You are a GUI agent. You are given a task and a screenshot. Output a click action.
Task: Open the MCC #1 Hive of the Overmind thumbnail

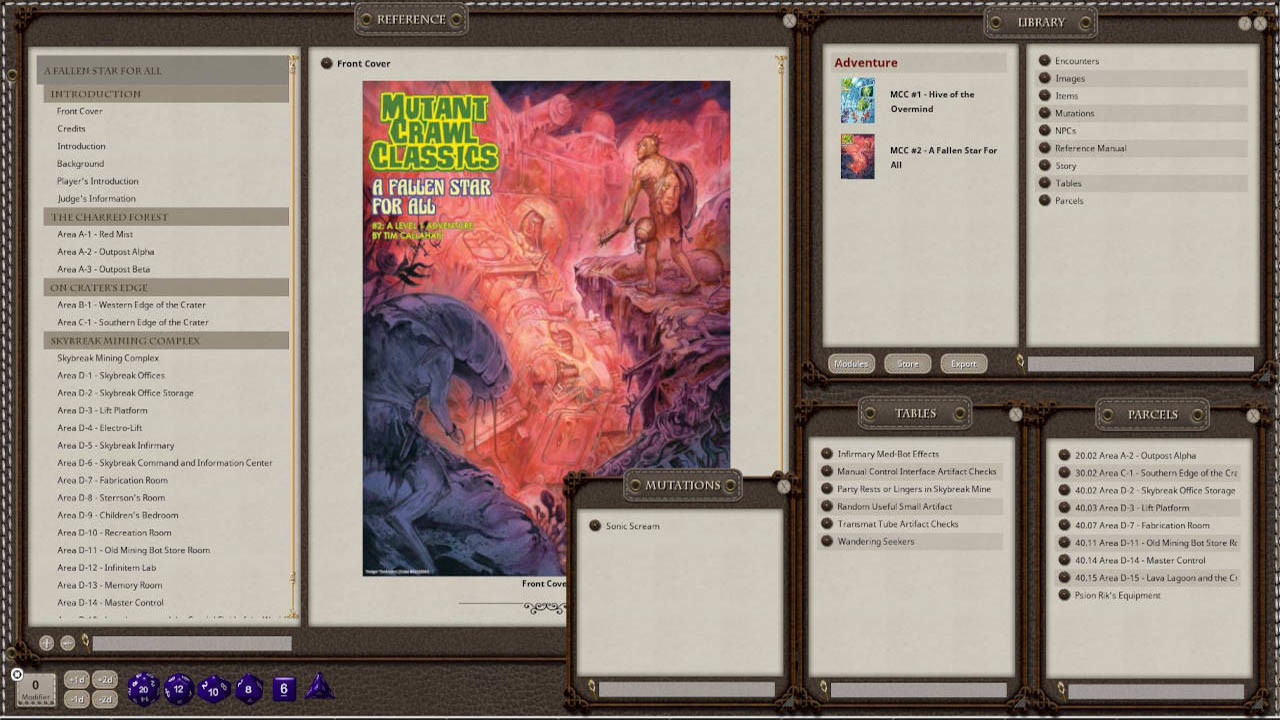point(857,101)
